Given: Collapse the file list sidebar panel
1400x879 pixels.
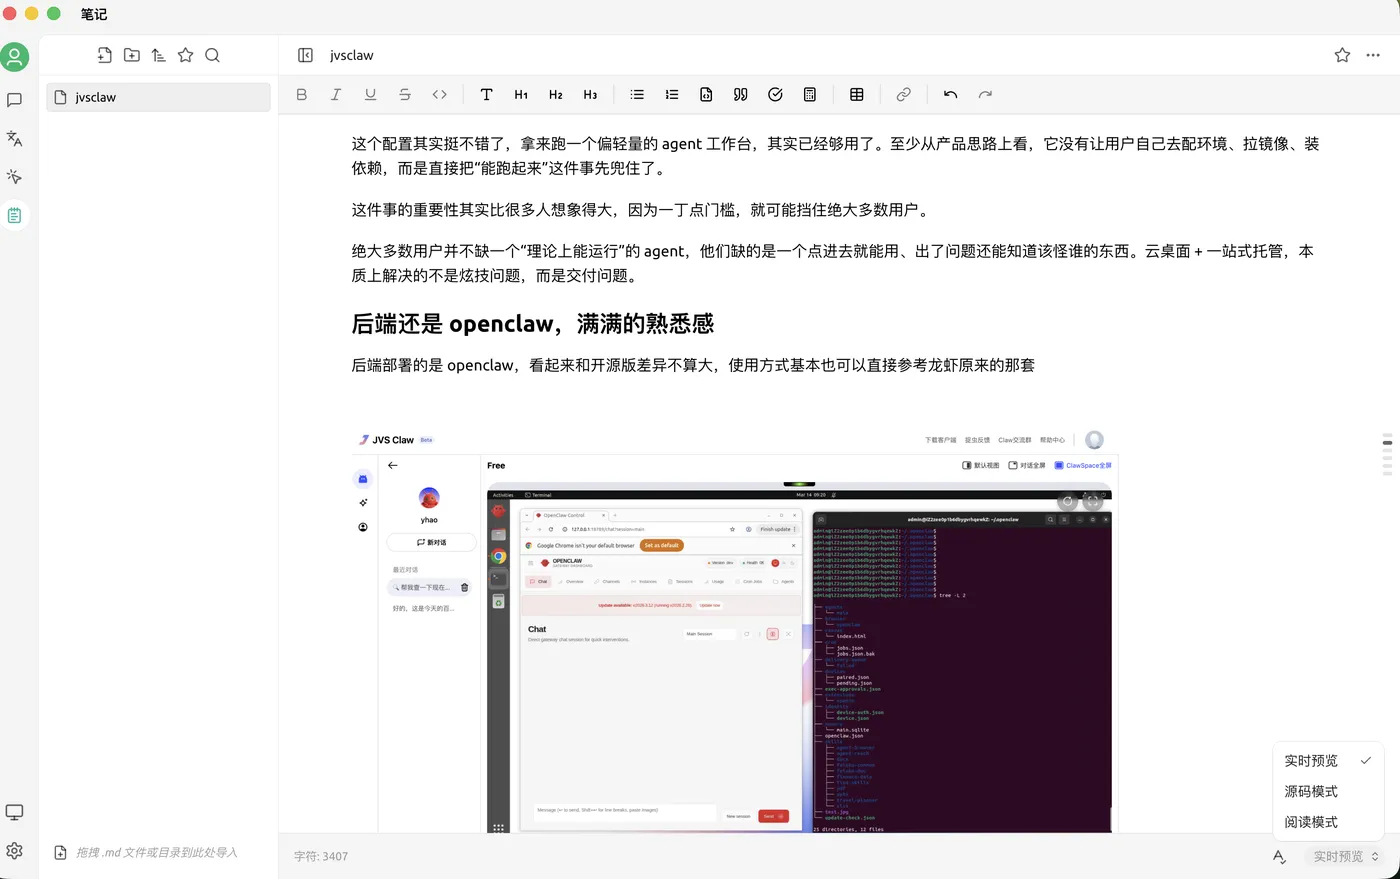Looking at the screenshot, I should click(x=306, y=55).
